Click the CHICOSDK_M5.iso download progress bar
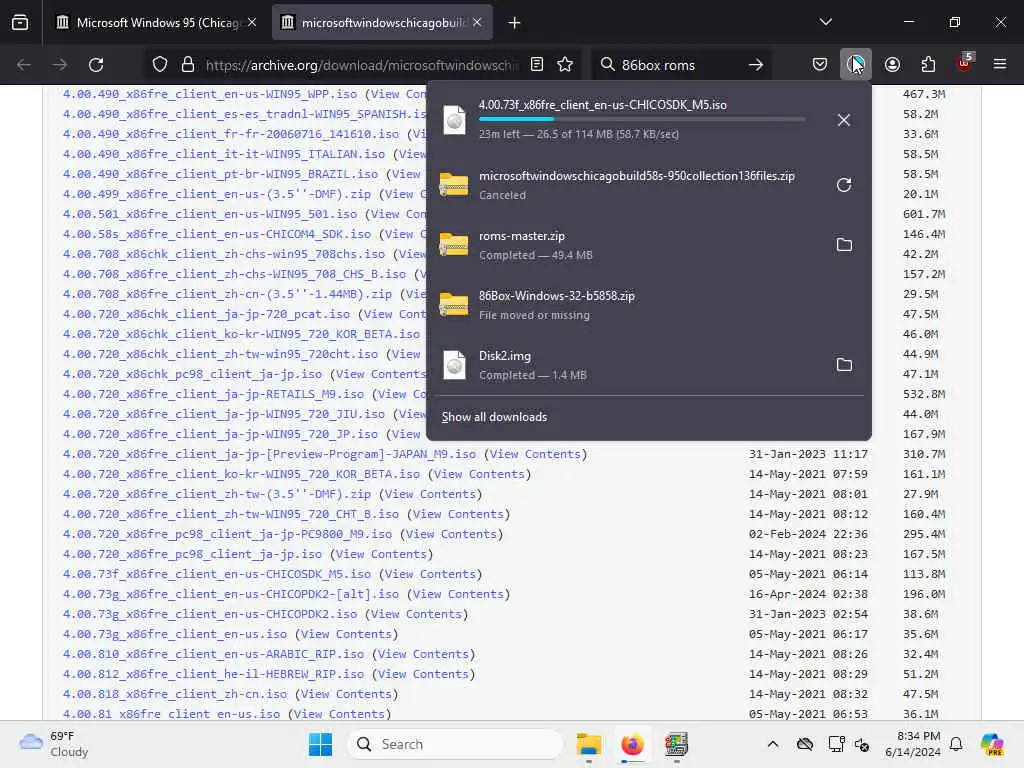Viewport: 1024px width, 768px height. [642, 119]
